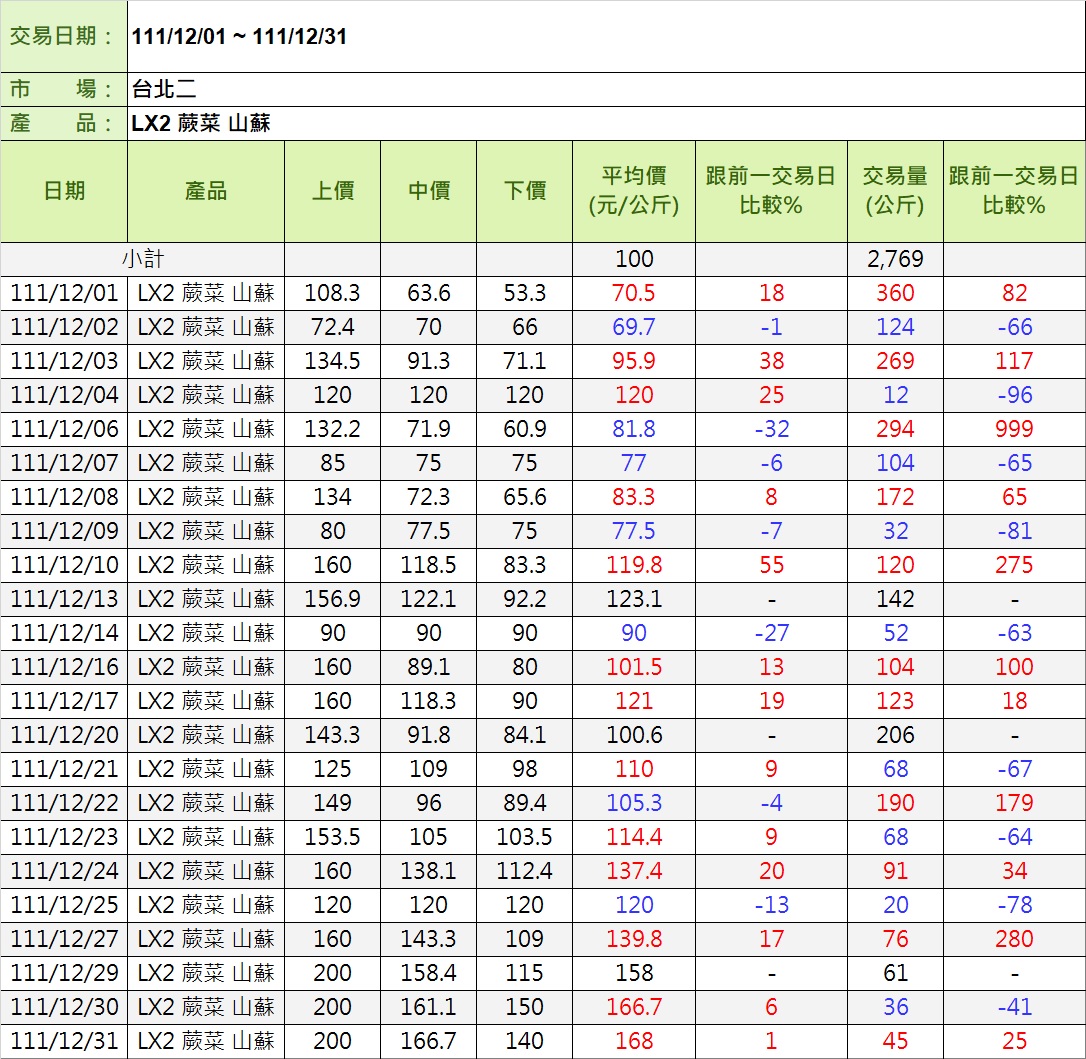This screenshot has width=1086, height=1059.
Task: Click the 交易日期 label cell
Action: (64, 37)
